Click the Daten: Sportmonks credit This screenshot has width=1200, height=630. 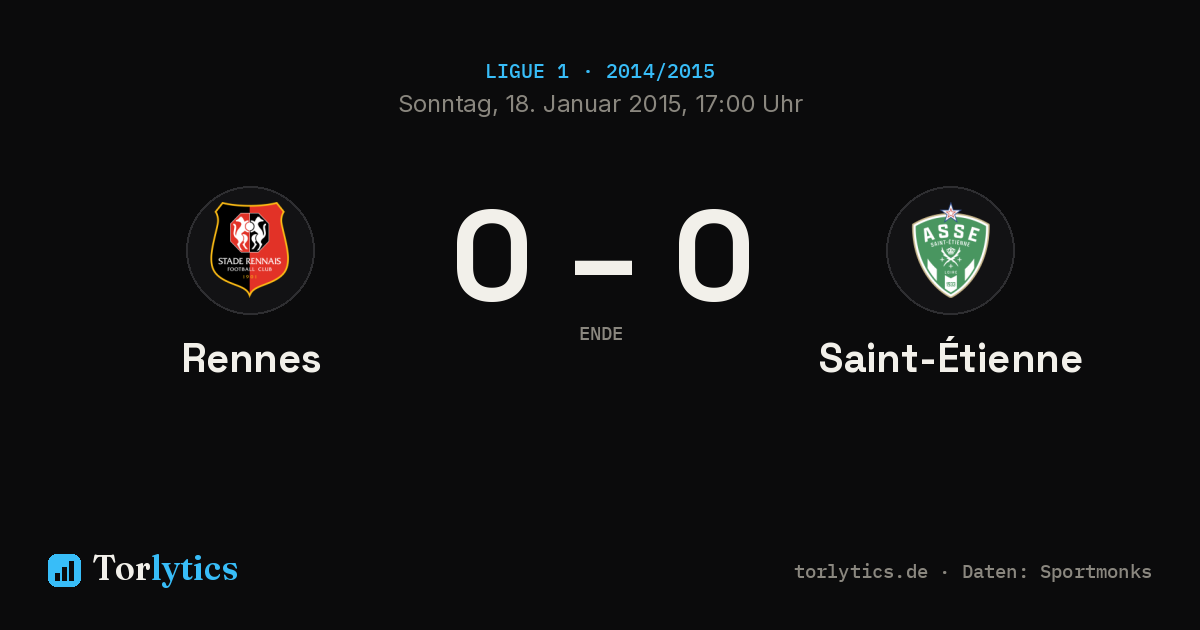(x=1057, y=572)
